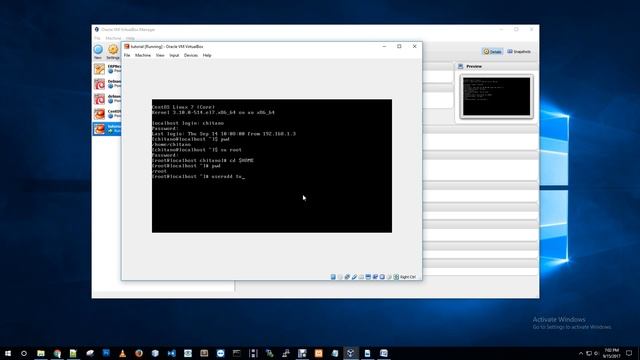
Task: Click the video capture indicator
Action: pyautogui.click(x=375, y=277)
